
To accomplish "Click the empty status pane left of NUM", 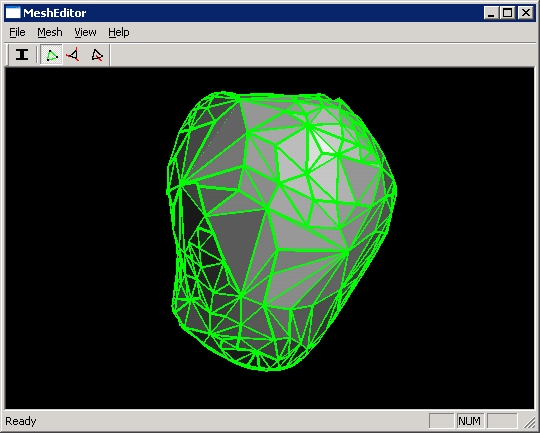I will pos(441,421).
